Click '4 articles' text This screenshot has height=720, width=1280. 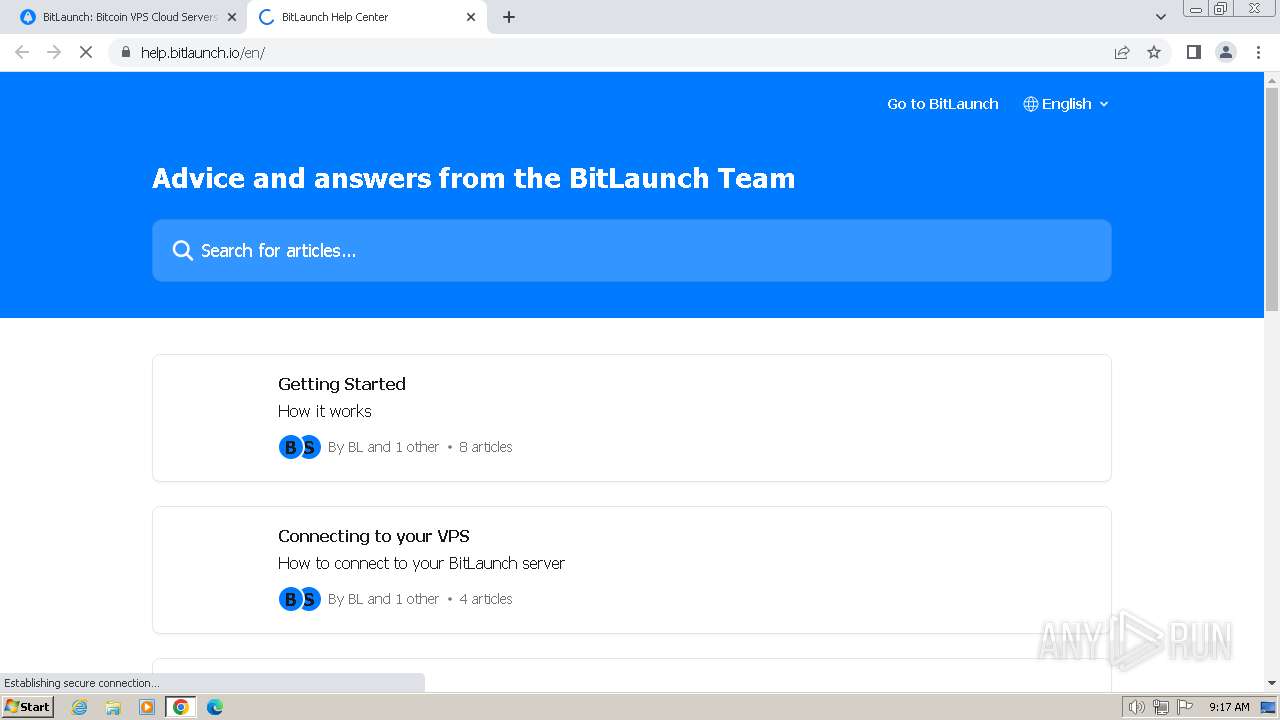click(485, 599)
